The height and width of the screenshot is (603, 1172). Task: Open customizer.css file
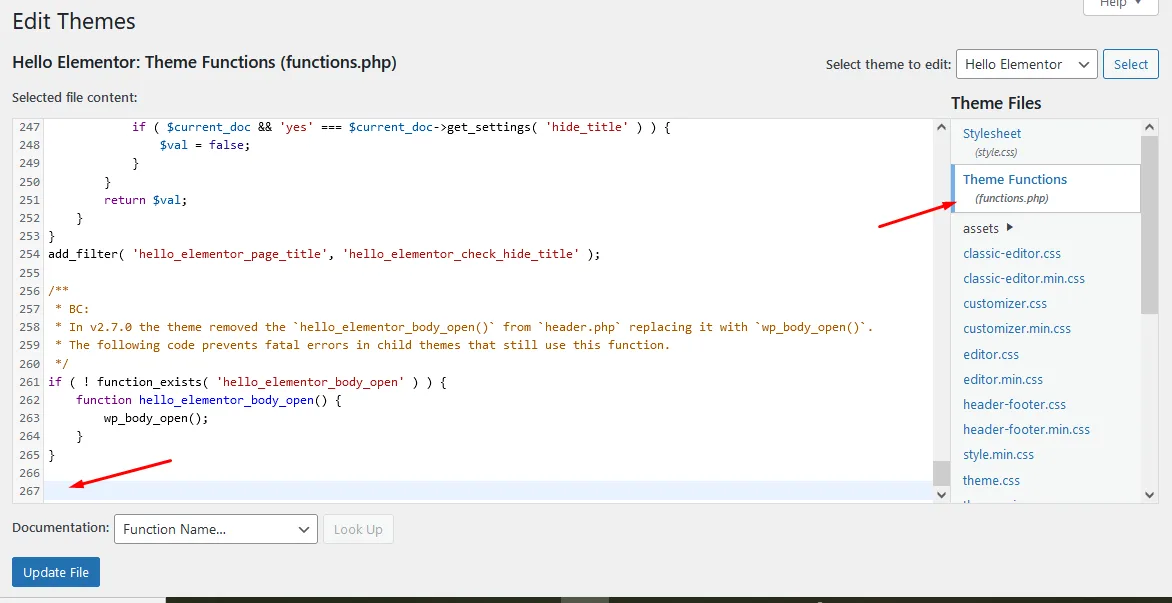point(1005,303)
